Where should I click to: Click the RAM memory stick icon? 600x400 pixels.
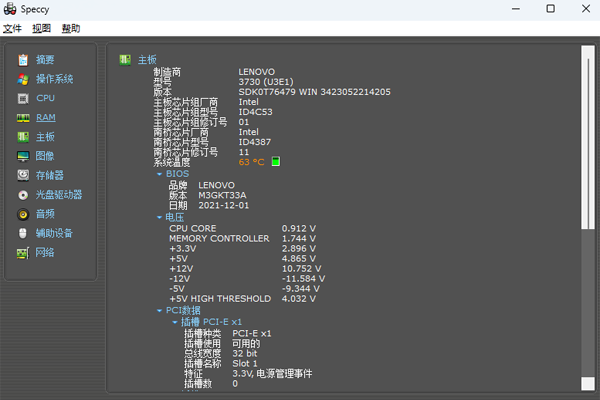tap(23, 118)
